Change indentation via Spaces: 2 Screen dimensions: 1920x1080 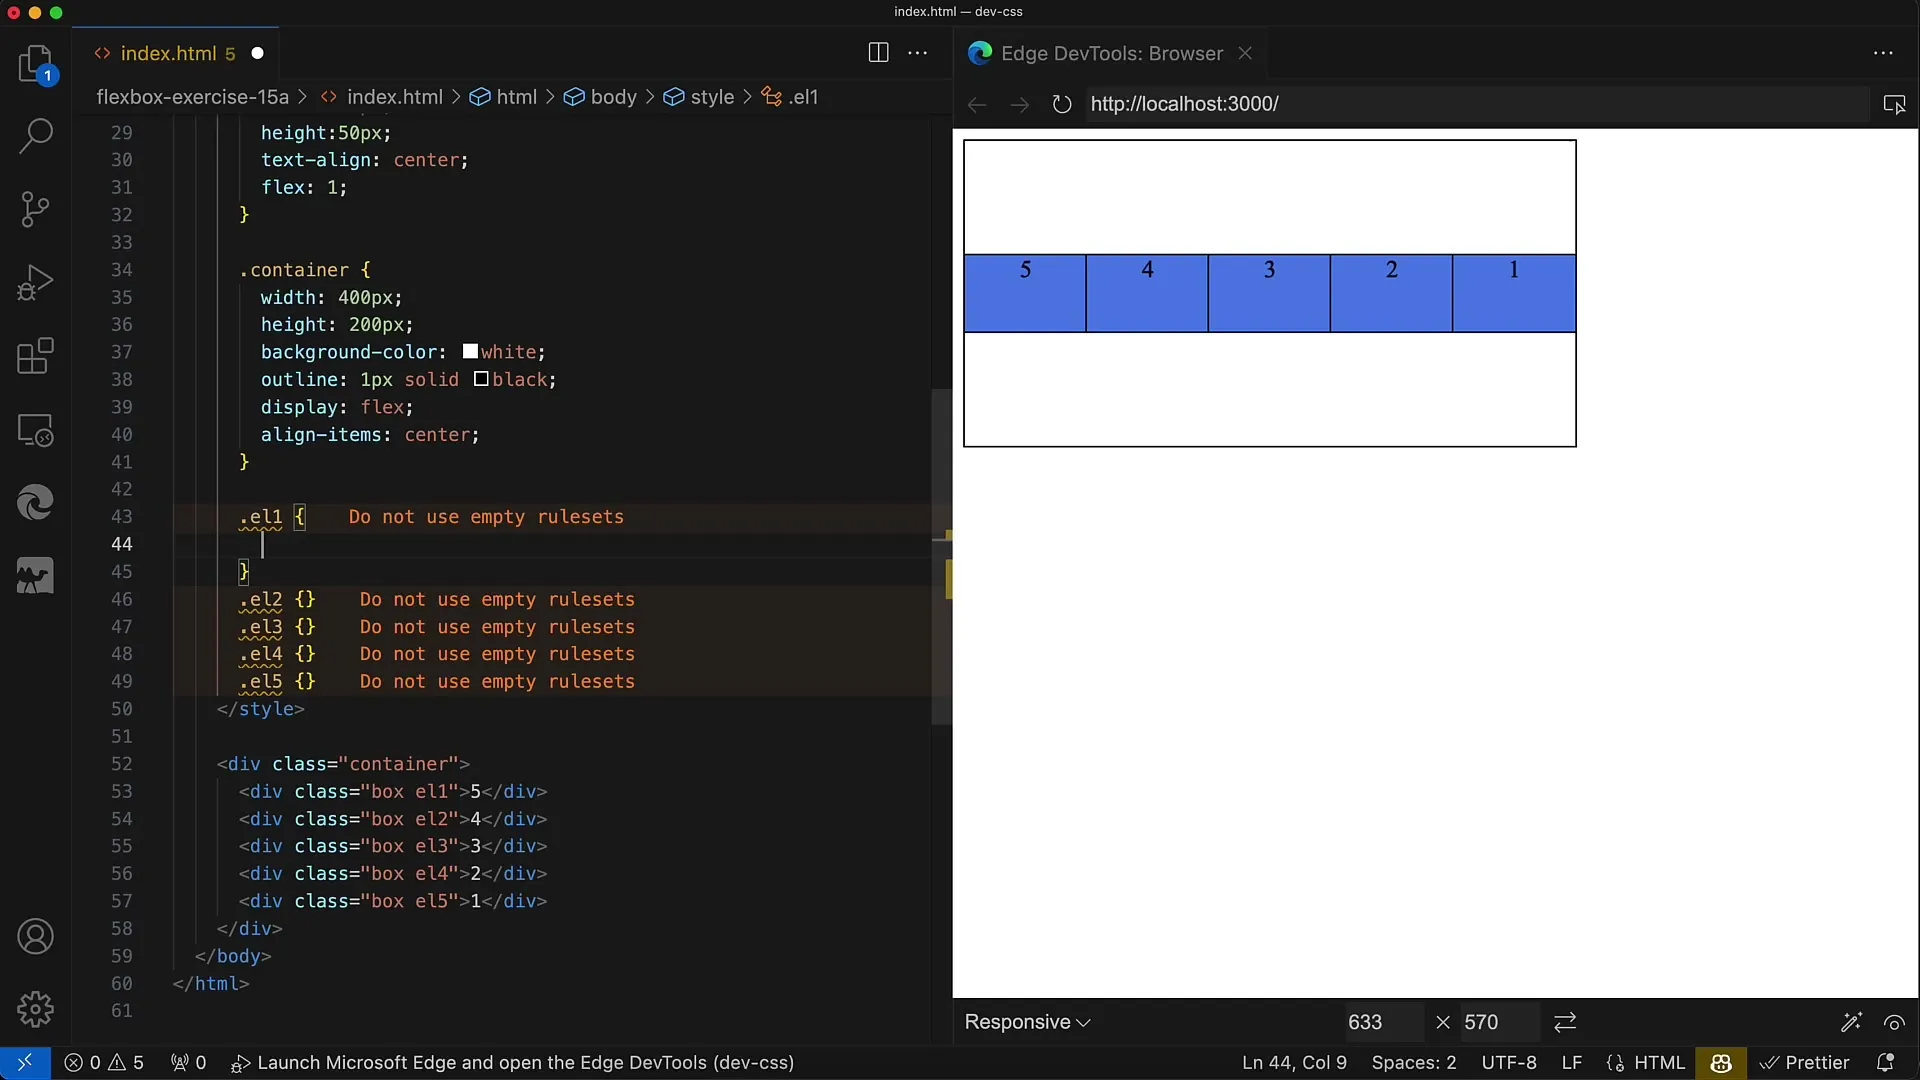pyautogui.click(x=1414, y=1063)
